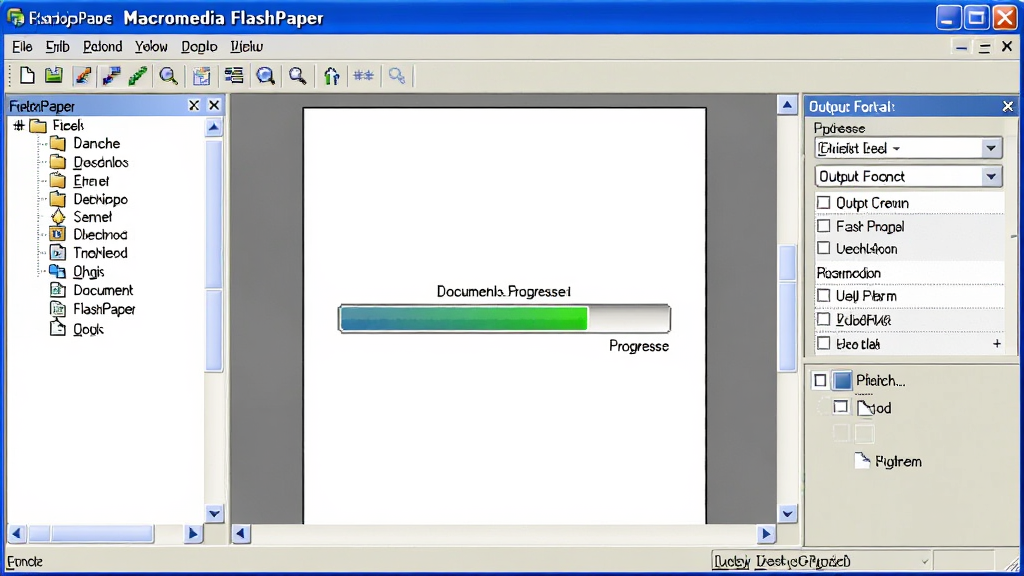Click the blue square icon beside Pfisich
1024x576 pixels.
coord(842,380)
